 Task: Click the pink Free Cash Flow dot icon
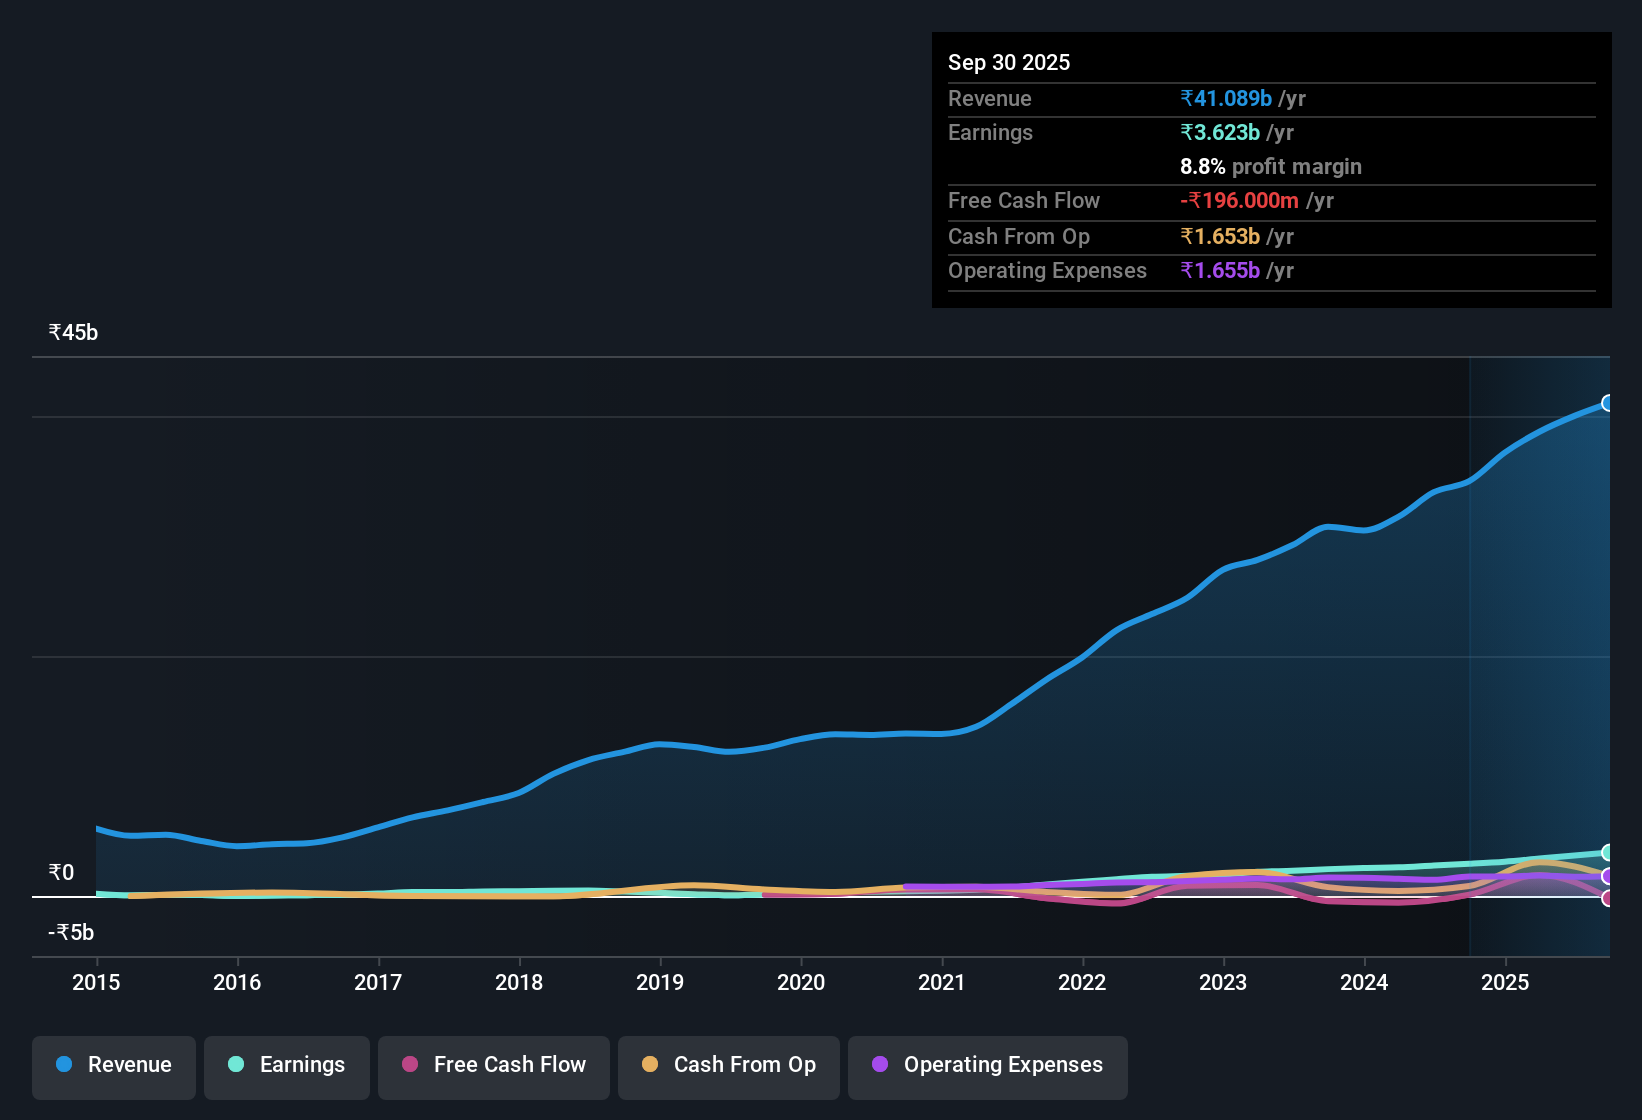(x=409, y=1065)
